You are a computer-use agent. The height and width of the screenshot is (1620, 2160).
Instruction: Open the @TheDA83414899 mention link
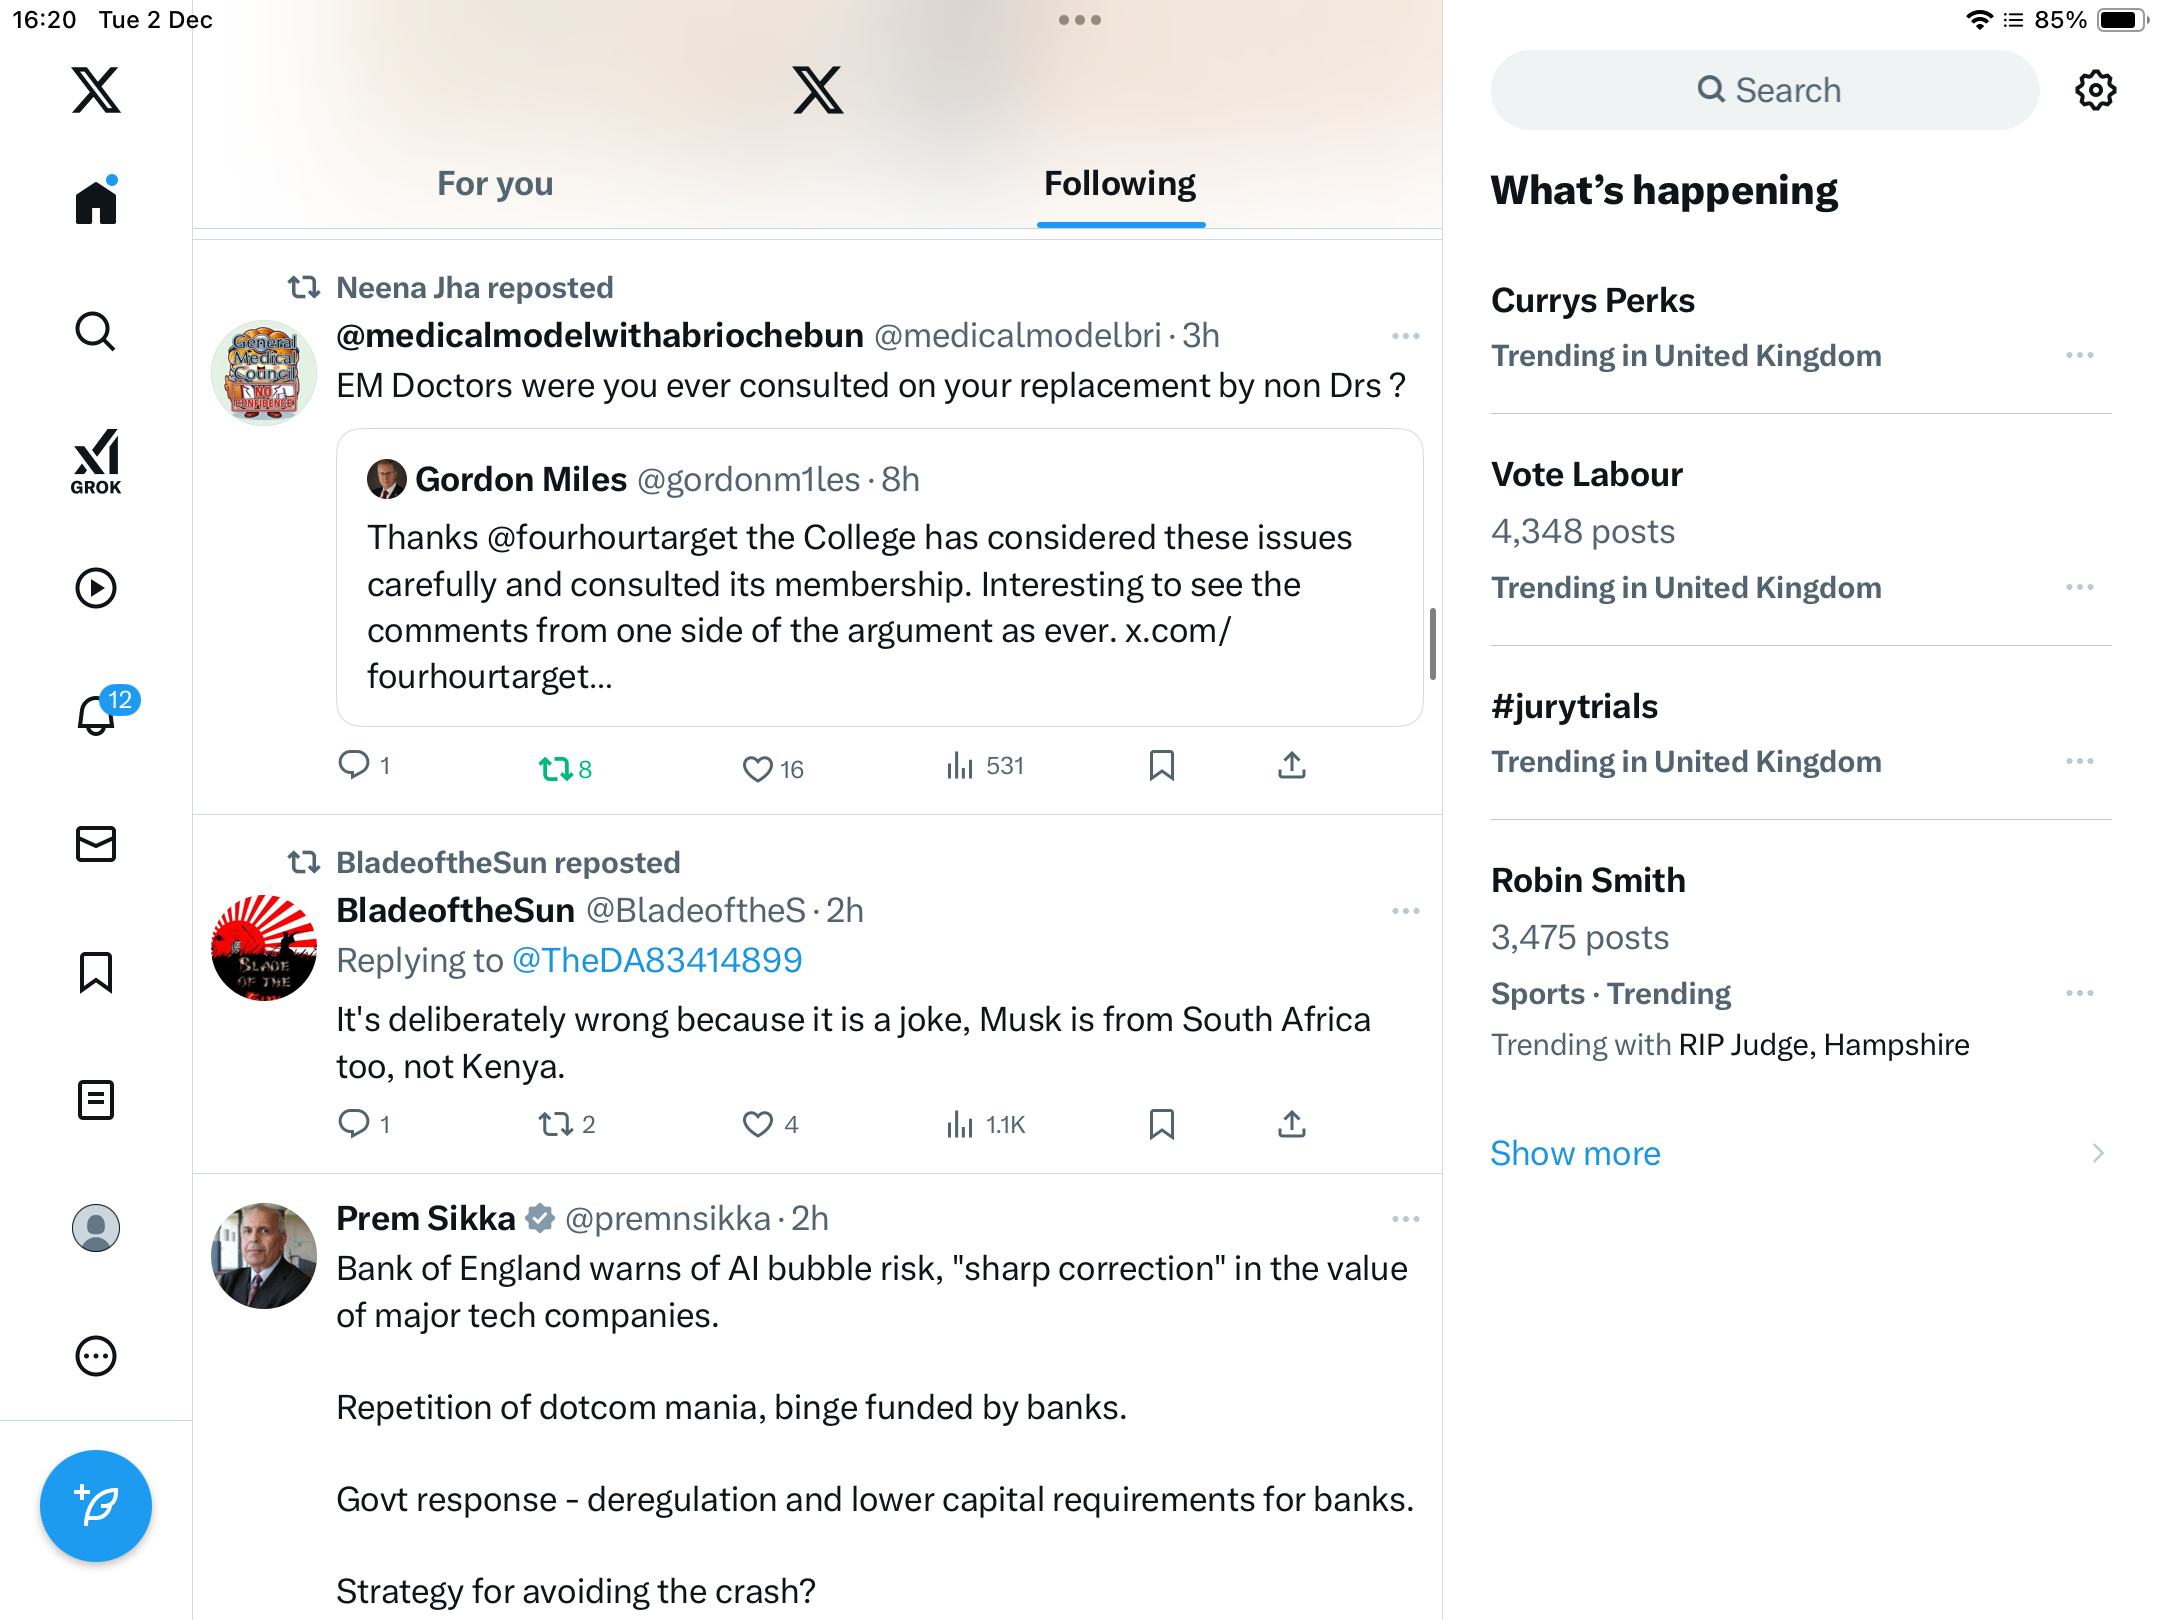[657, 960]
